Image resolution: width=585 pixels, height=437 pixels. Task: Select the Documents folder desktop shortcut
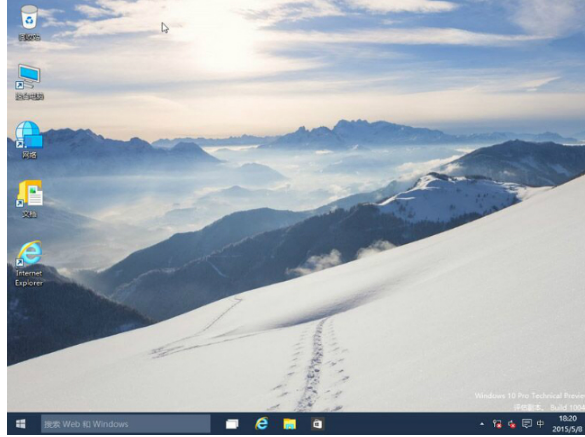click(x=29, y=199)
